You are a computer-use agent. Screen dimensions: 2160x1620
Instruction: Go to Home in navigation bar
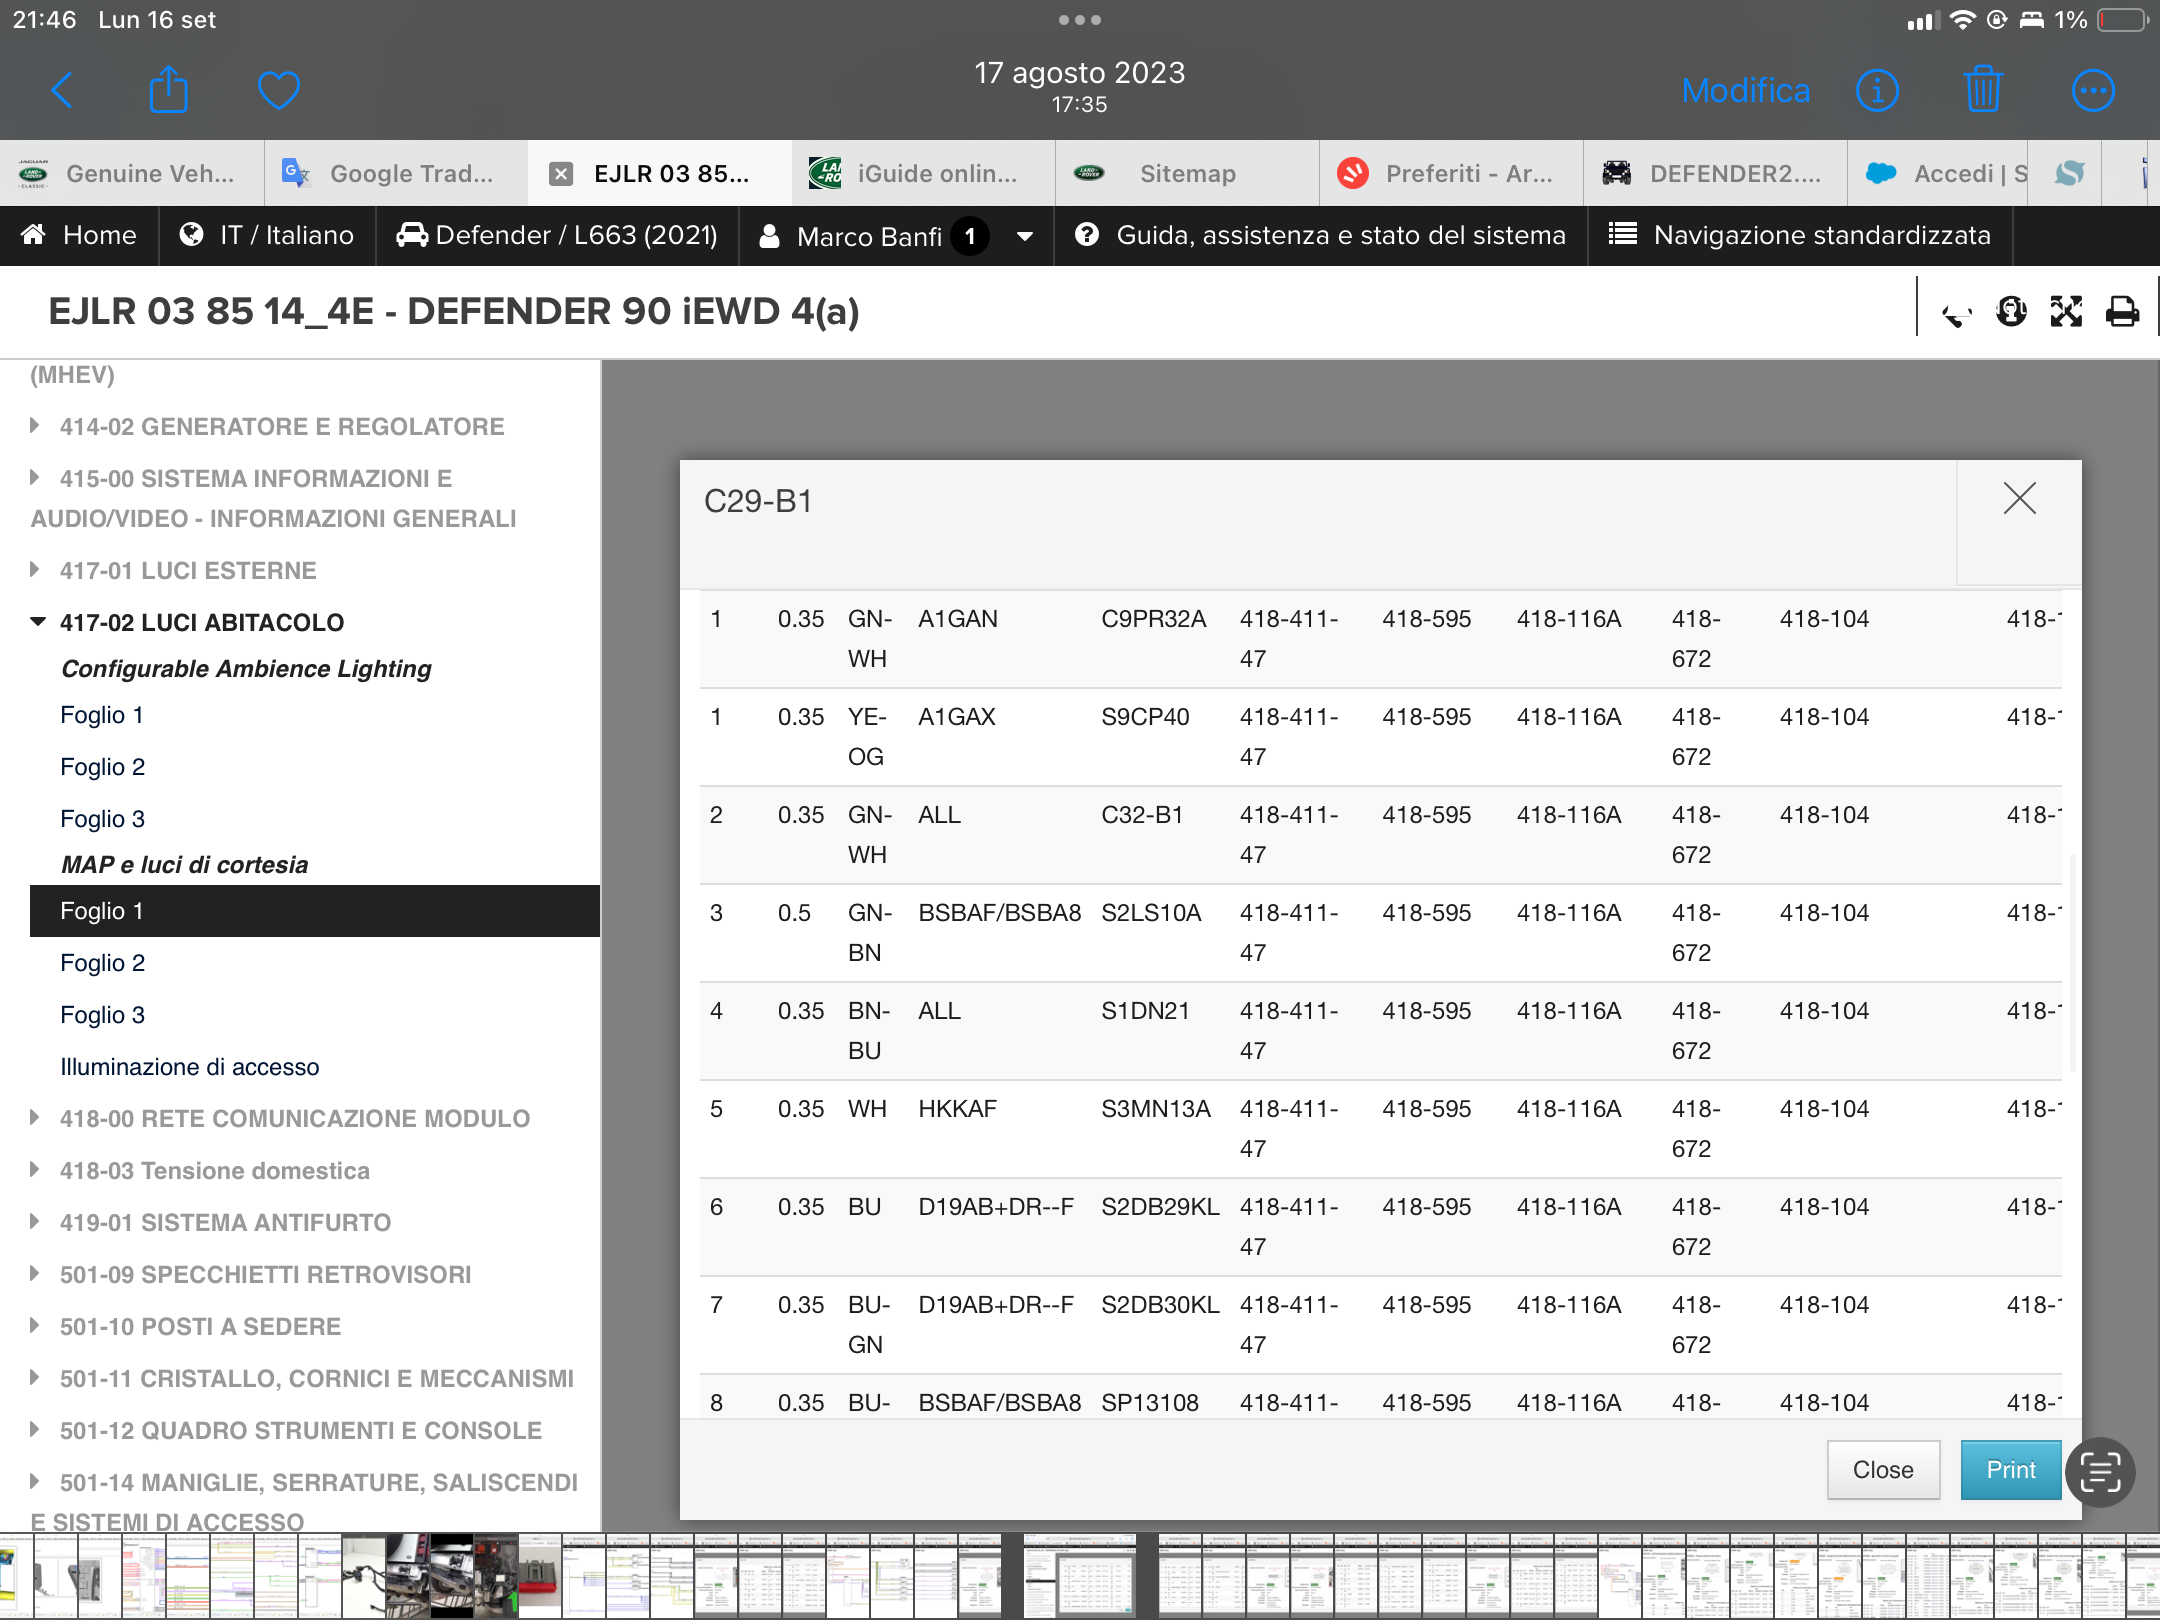coord(79,235)
